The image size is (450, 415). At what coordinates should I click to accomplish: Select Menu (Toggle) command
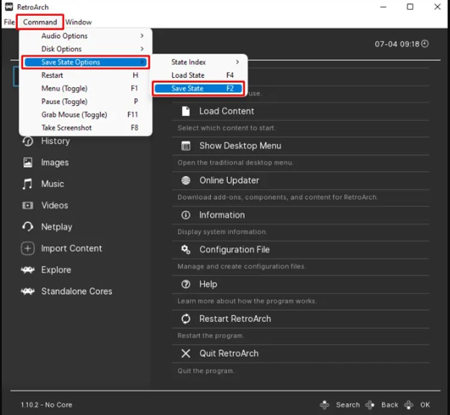[86, 88]
